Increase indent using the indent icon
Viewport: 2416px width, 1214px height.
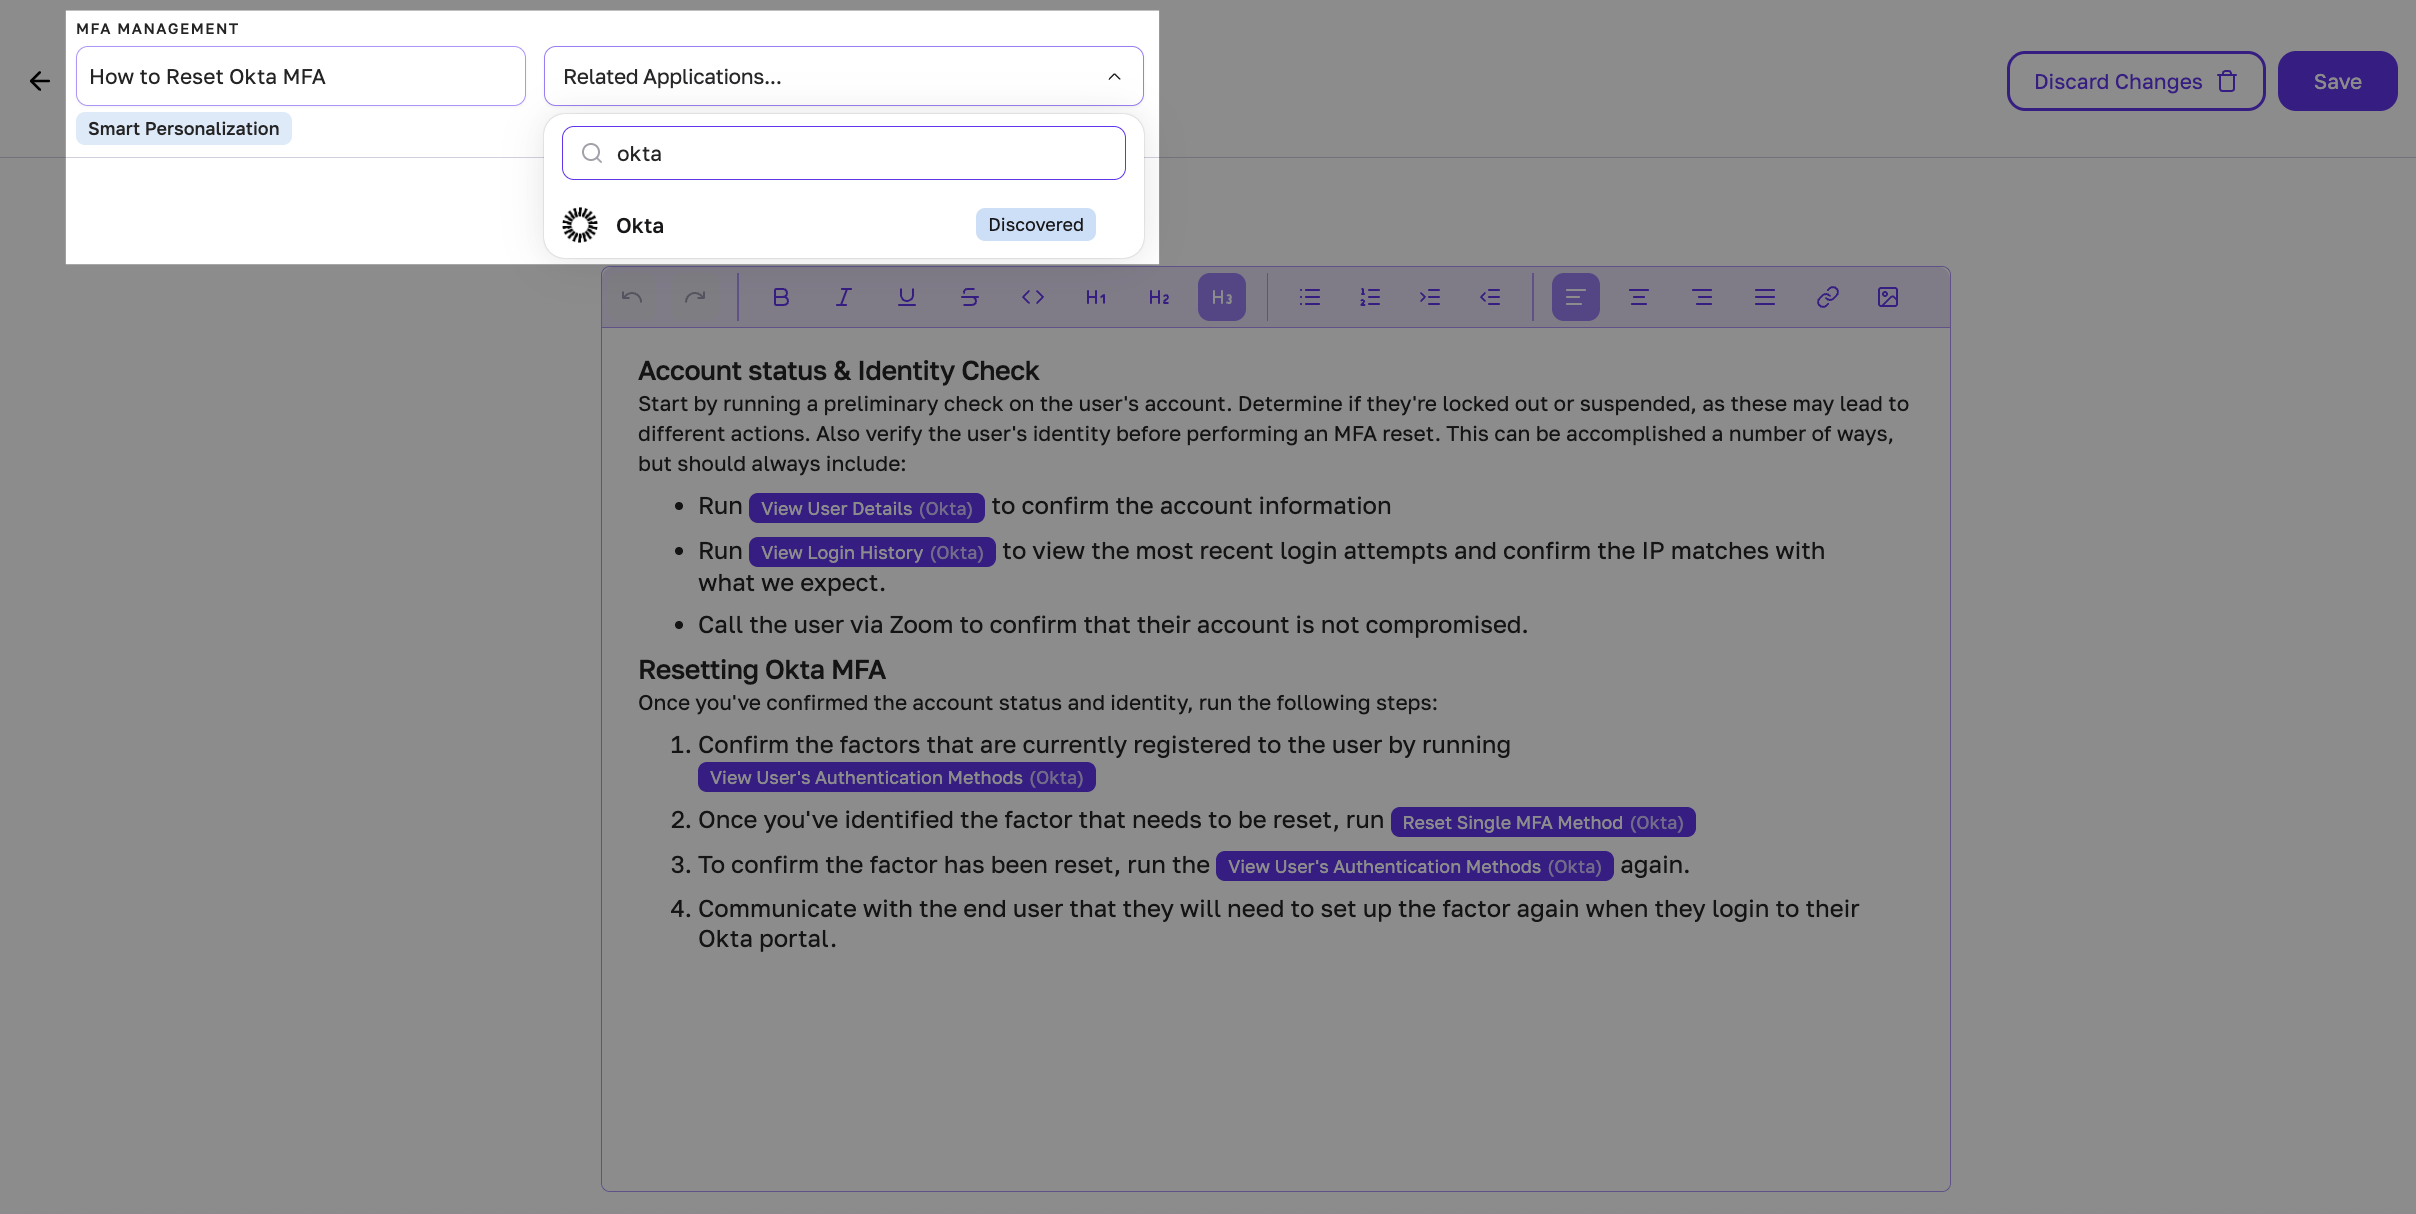point(1430,296)
